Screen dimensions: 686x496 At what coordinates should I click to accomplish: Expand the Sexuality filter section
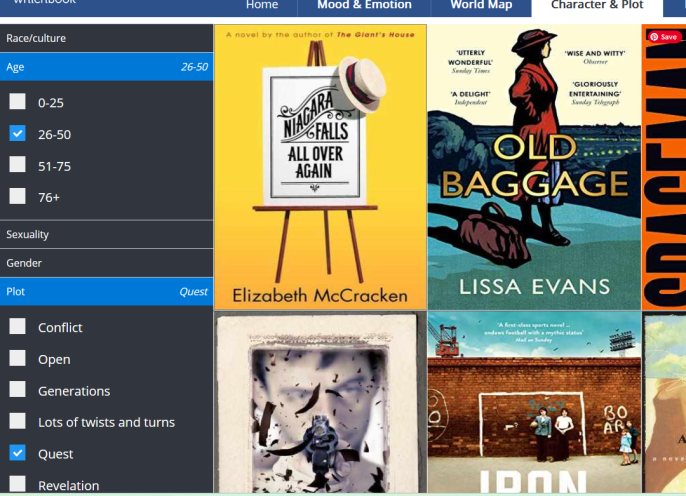click(x=106, y=234)
